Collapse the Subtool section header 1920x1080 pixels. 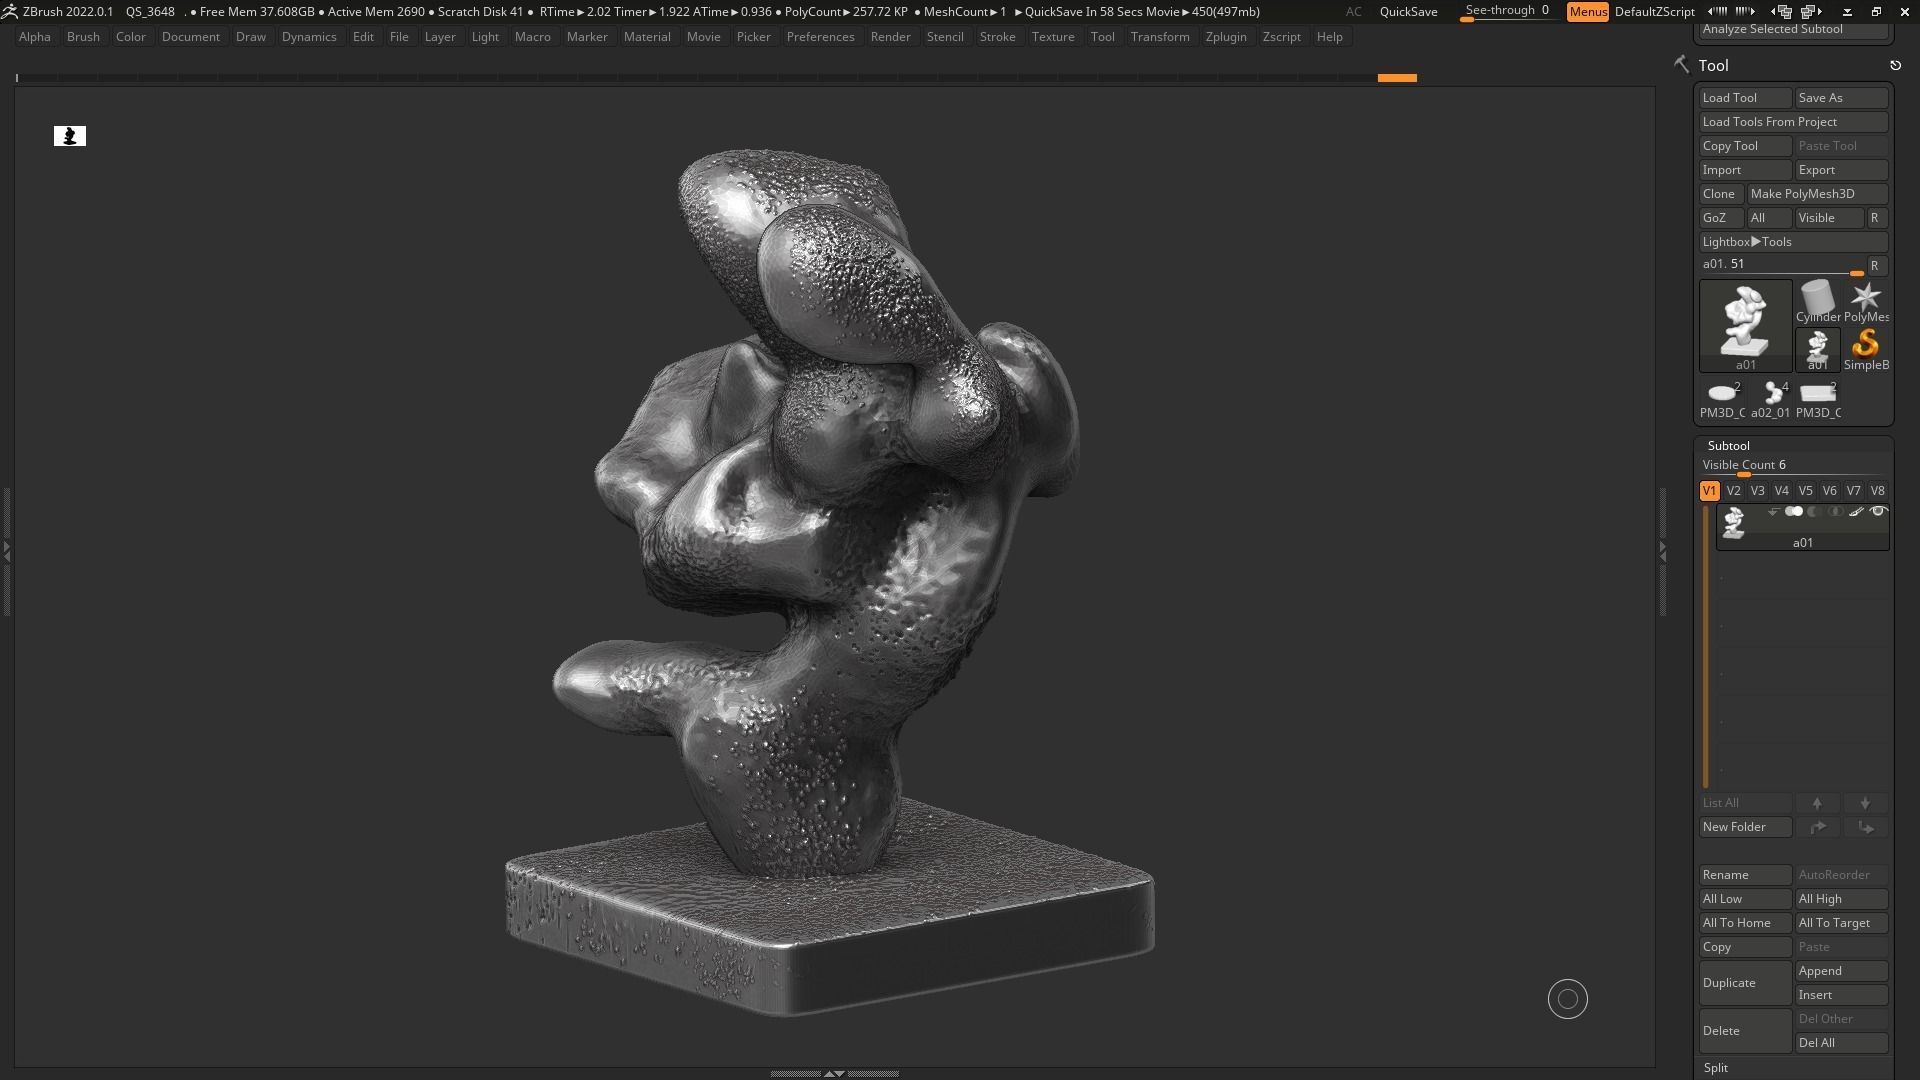coord(1728,446)
